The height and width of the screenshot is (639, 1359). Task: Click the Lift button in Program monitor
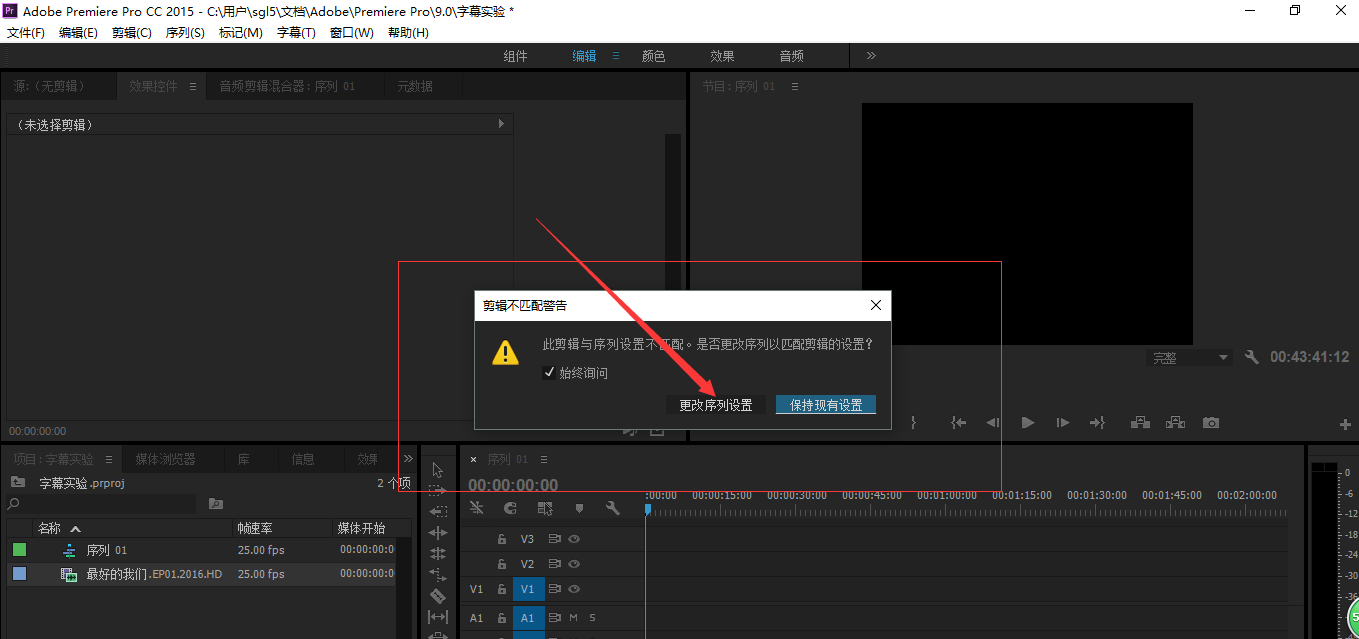pos(1140,423)
